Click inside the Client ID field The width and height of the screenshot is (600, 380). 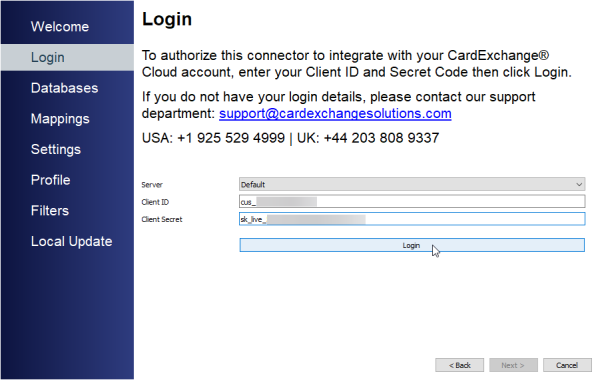coord(412,201)
